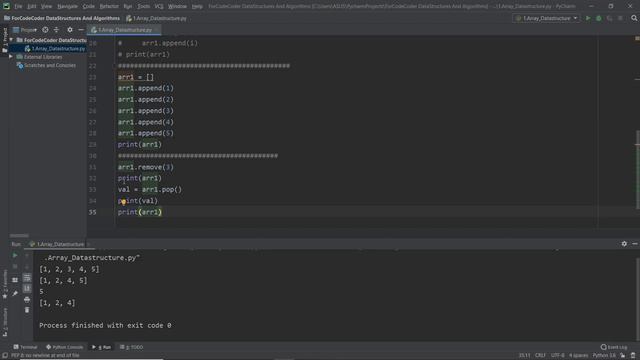Change CRLF line separator in status bar
The image size is (640, 360).
tap(540, 356)
